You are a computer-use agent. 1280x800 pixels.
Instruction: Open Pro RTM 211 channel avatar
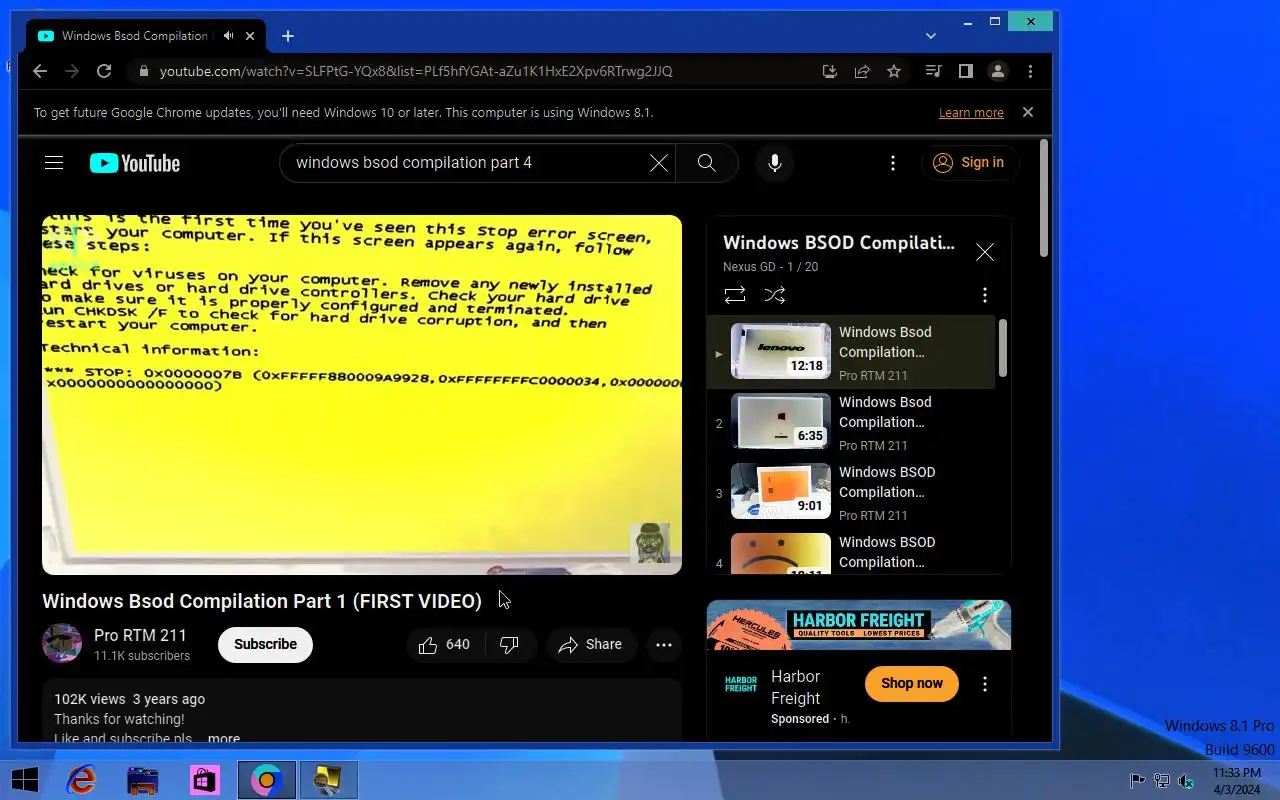tap(62, 644)
